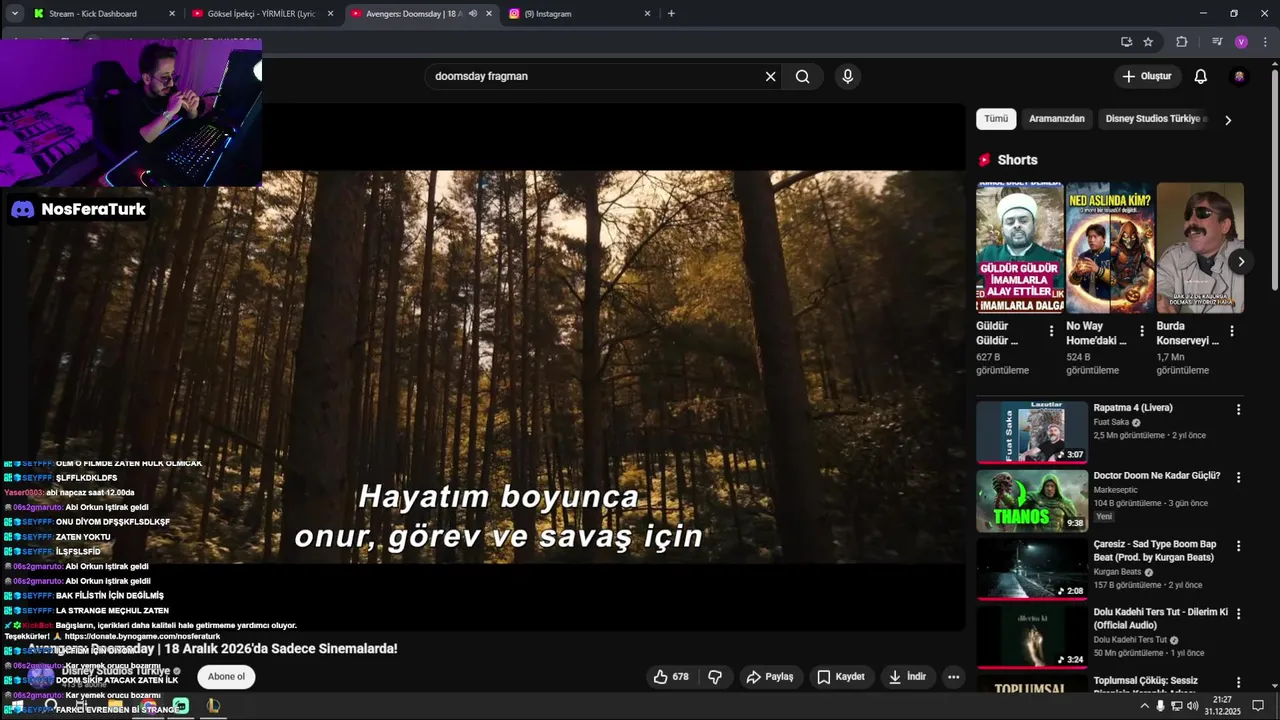Open the Discord NosFeraTurk overlay badge
The image size is (1280, 720).
pyautogui.click(x=79, y=210)
